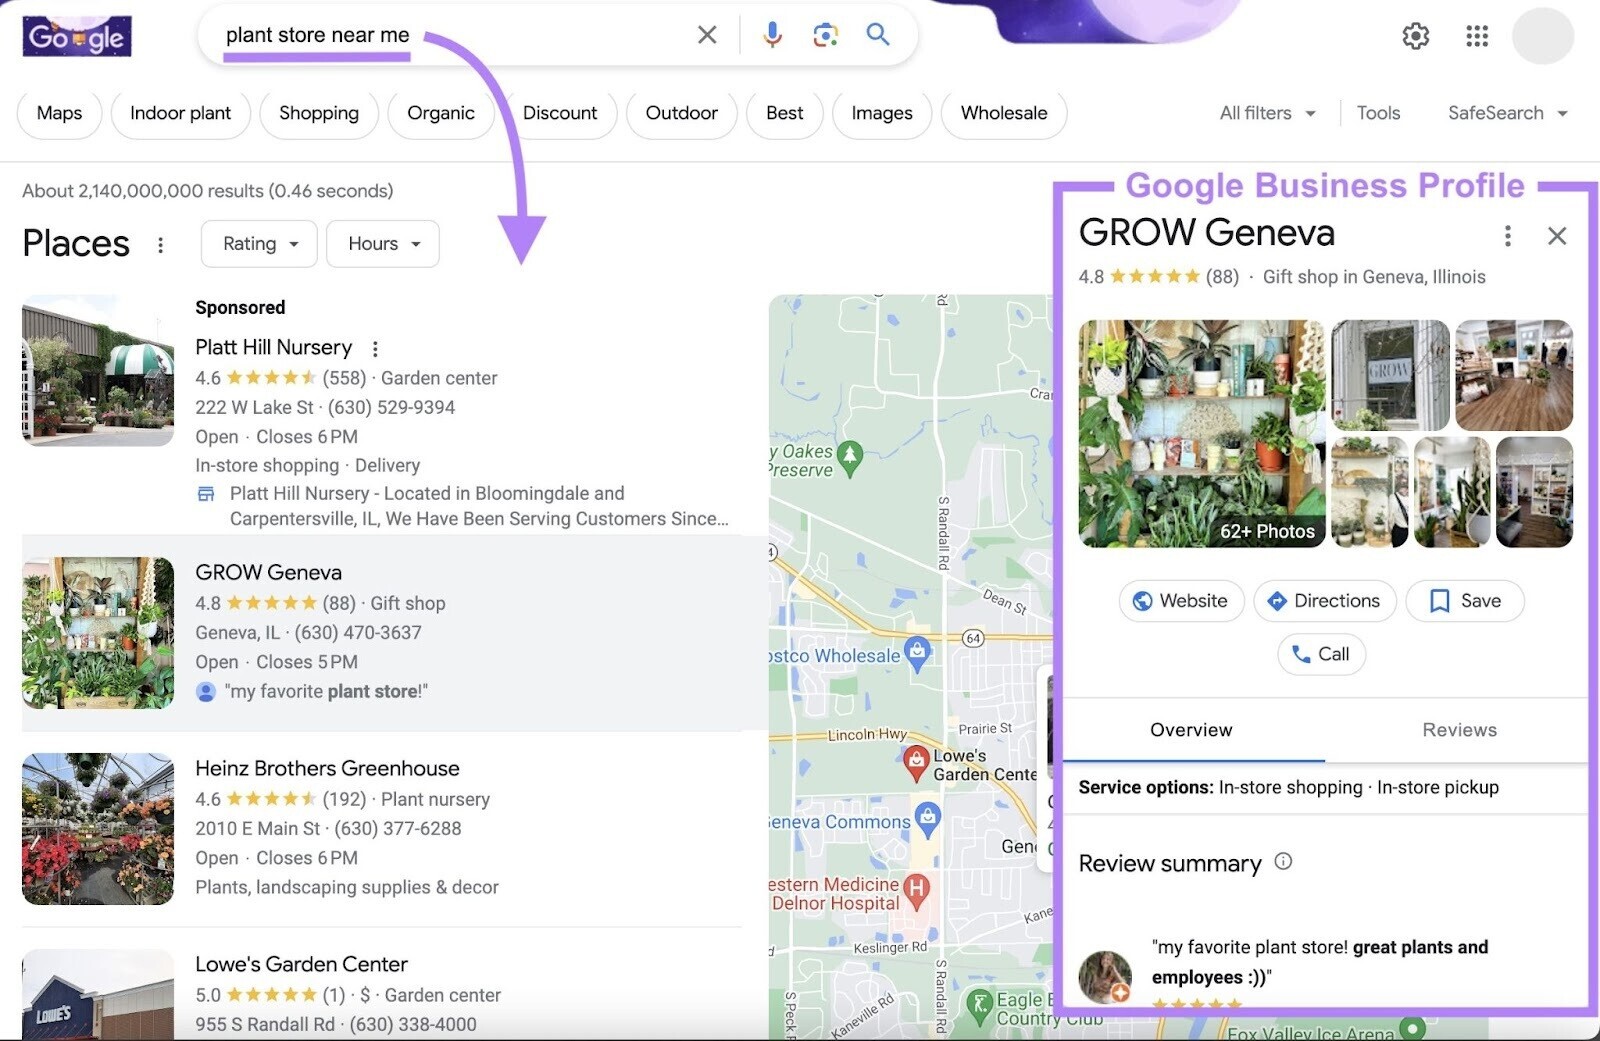Image resolution: width=1600 pixels, height=1041 pixels.
Task: Select the Best filter chip
Action: pos(784,113)
